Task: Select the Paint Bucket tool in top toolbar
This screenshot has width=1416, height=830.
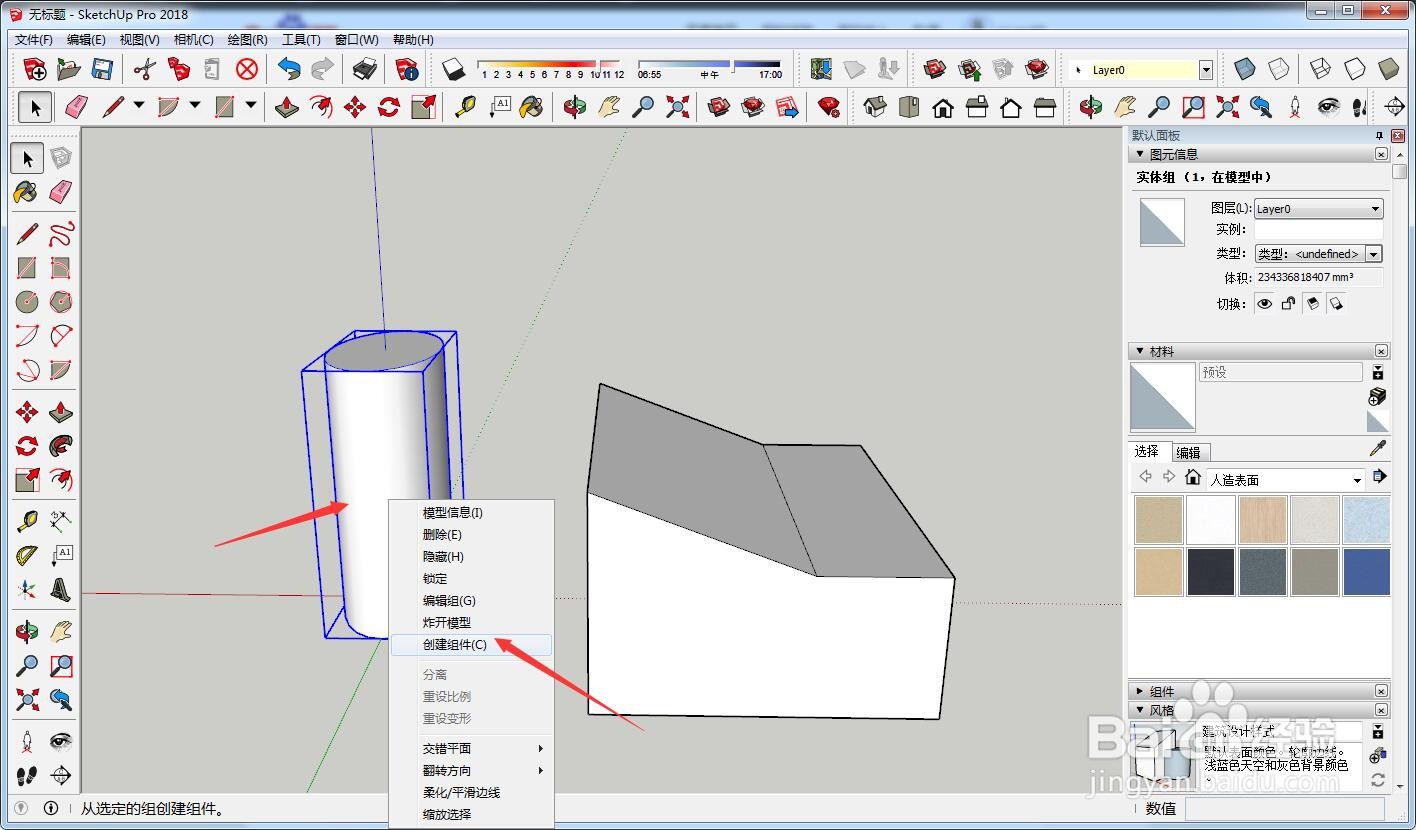Action: click(532, 106)
